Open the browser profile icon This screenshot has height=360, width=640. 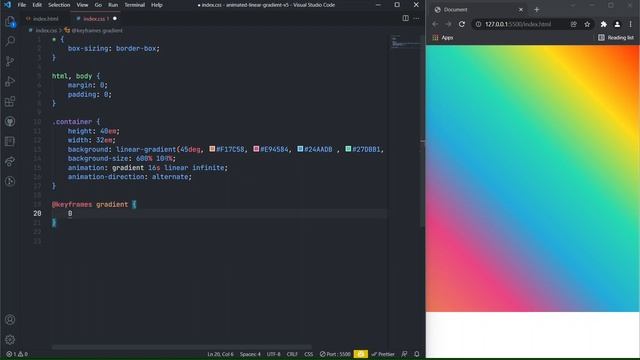tap(617, 24)
